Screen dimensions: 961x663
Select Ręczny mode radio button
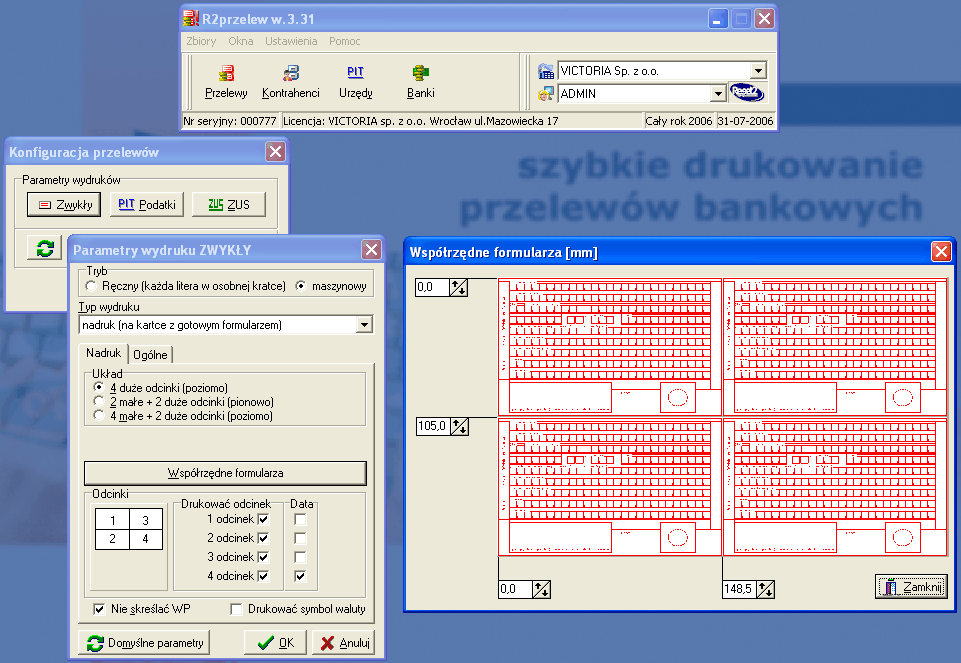pyautogui.click(x=91, y=286)
